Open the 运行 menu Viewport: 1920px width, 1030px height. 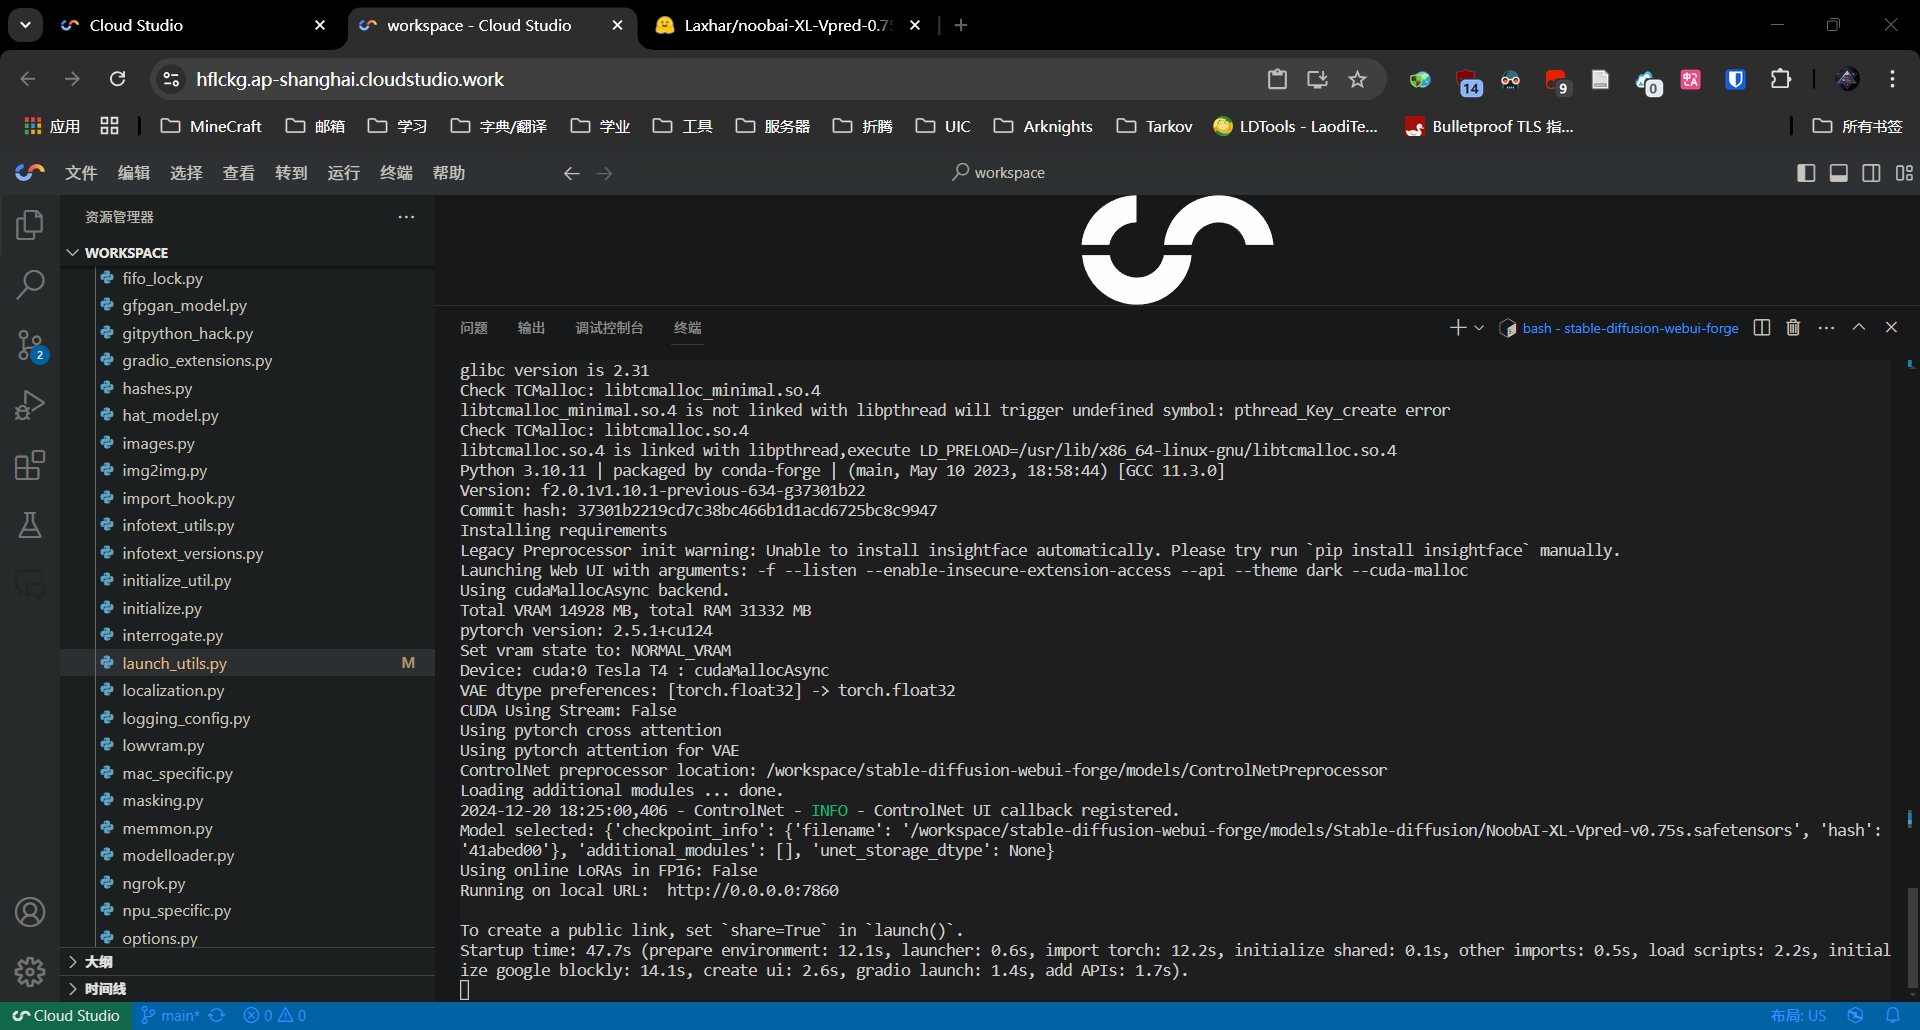[343, 173]
